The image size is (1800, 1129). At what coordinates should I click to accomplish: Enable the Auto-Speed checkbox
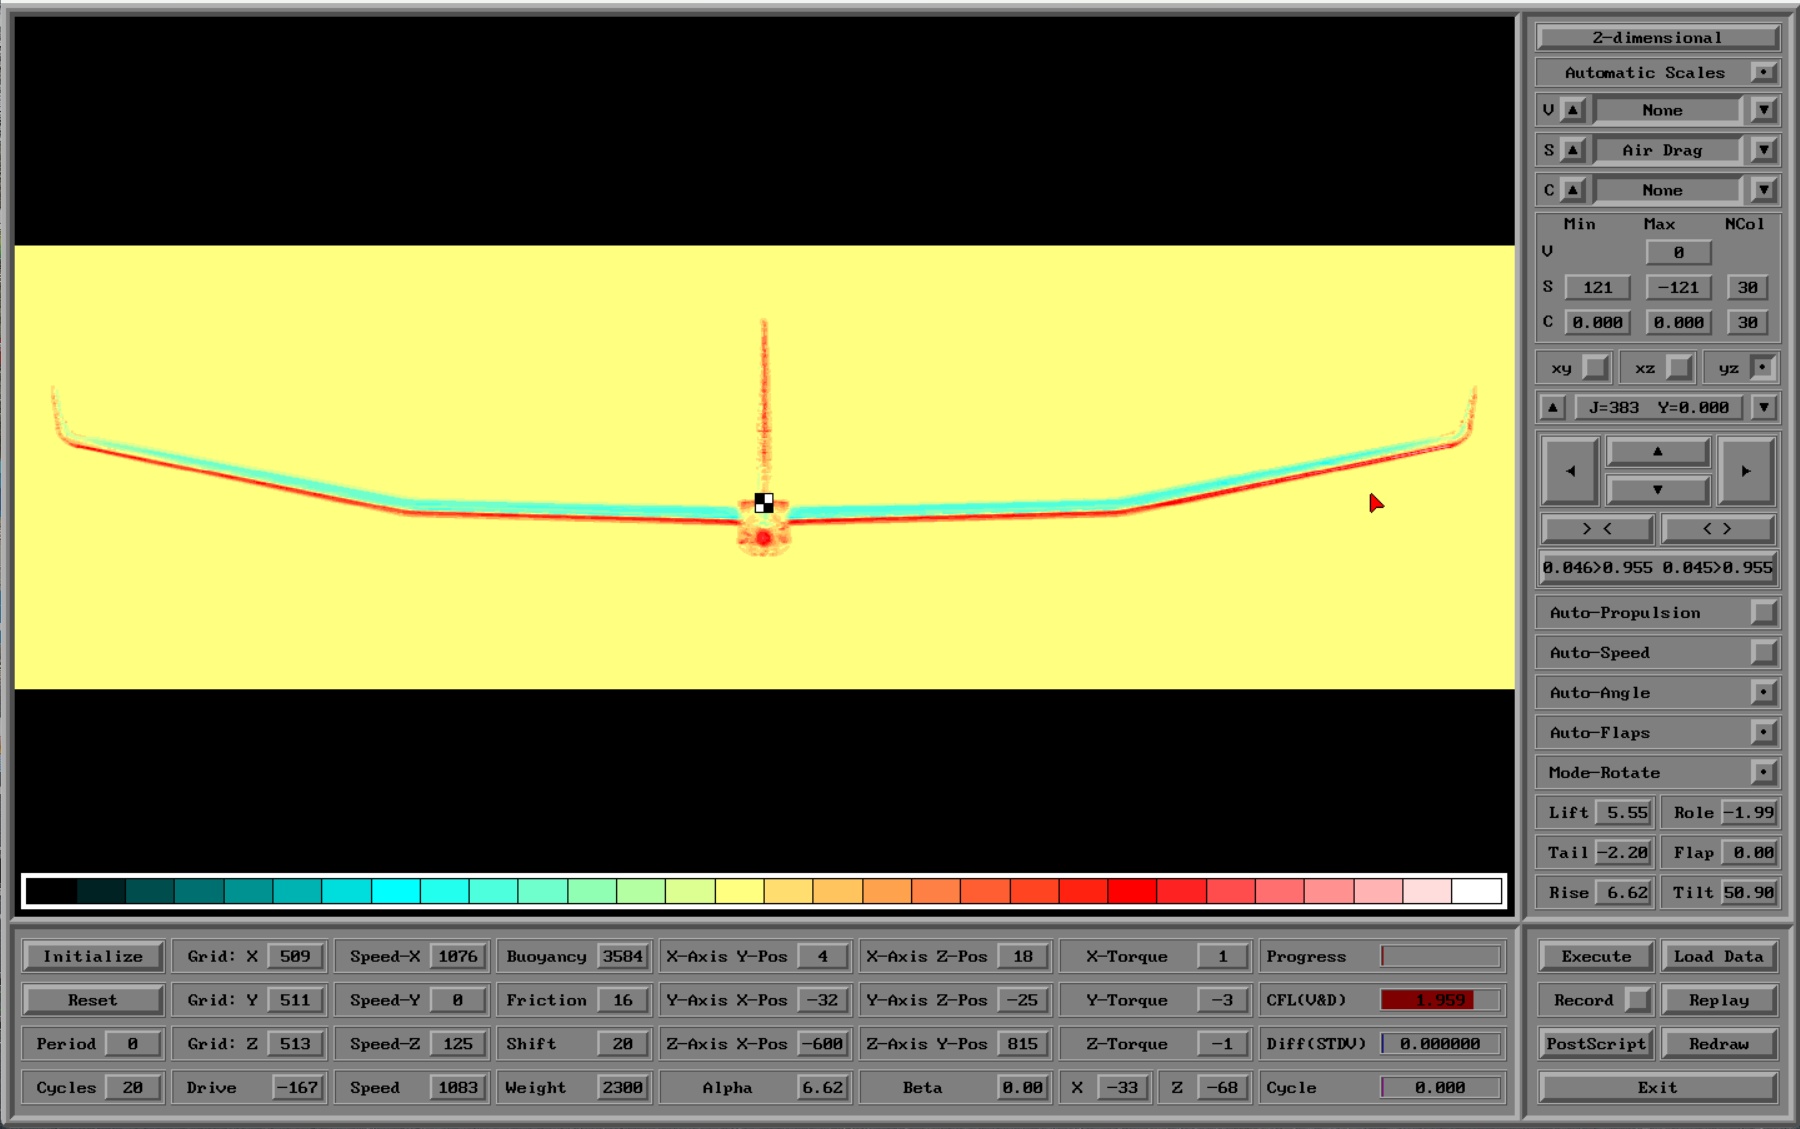[1764, 652]
